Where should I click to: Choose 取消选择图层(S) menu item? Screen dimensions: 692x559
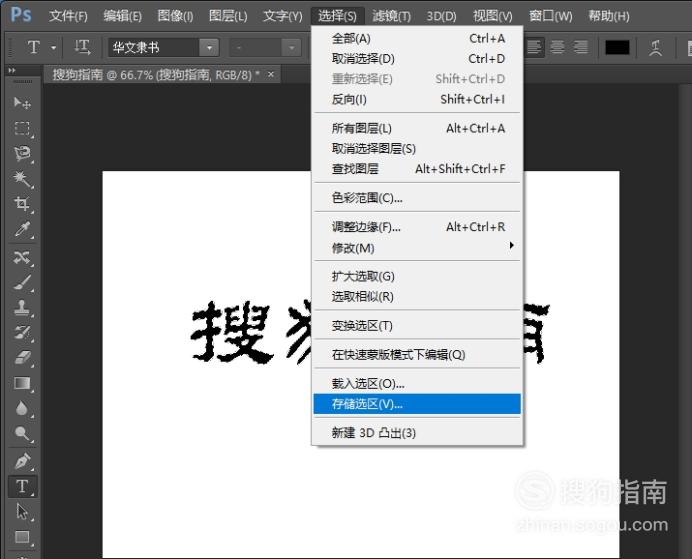tap(417, 149)
